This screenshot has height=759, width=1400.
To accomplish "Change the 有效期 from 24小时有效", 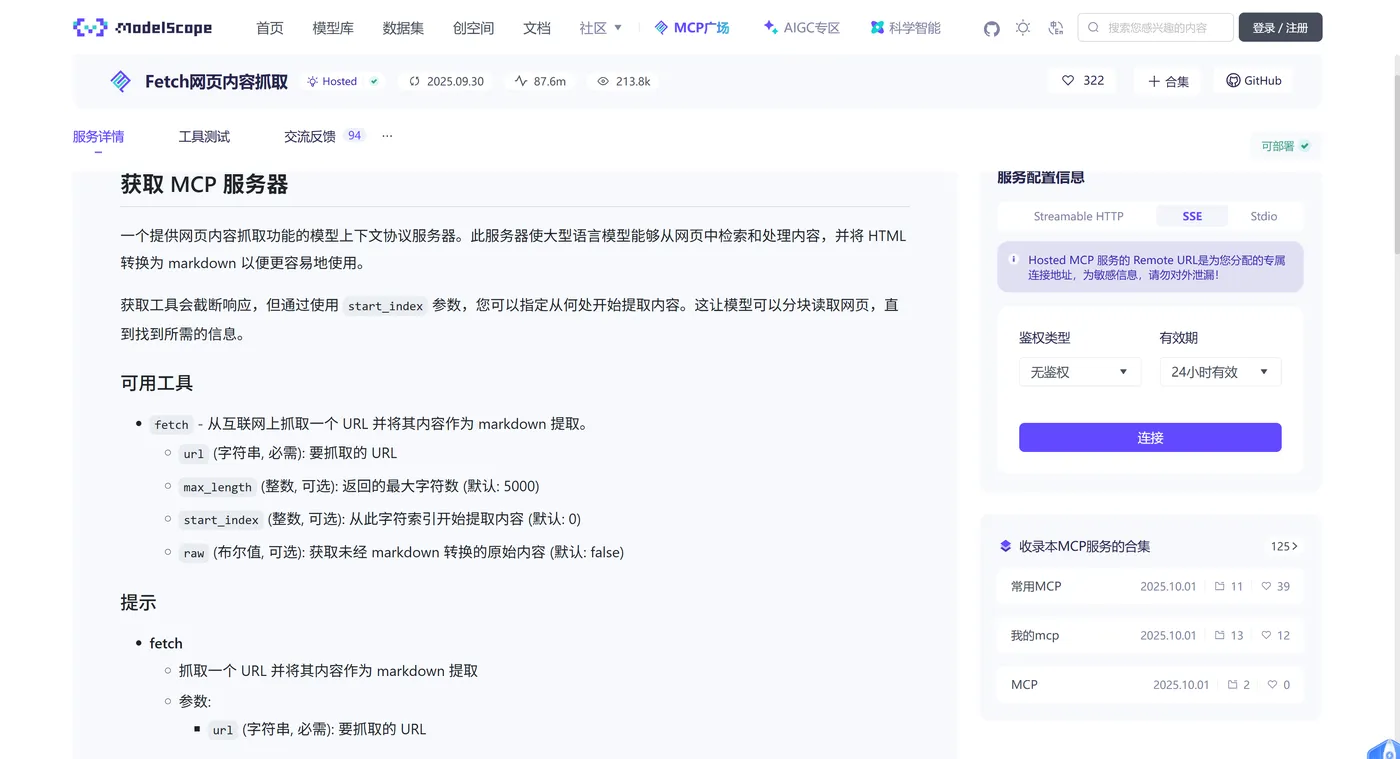I will (1220, 371).
